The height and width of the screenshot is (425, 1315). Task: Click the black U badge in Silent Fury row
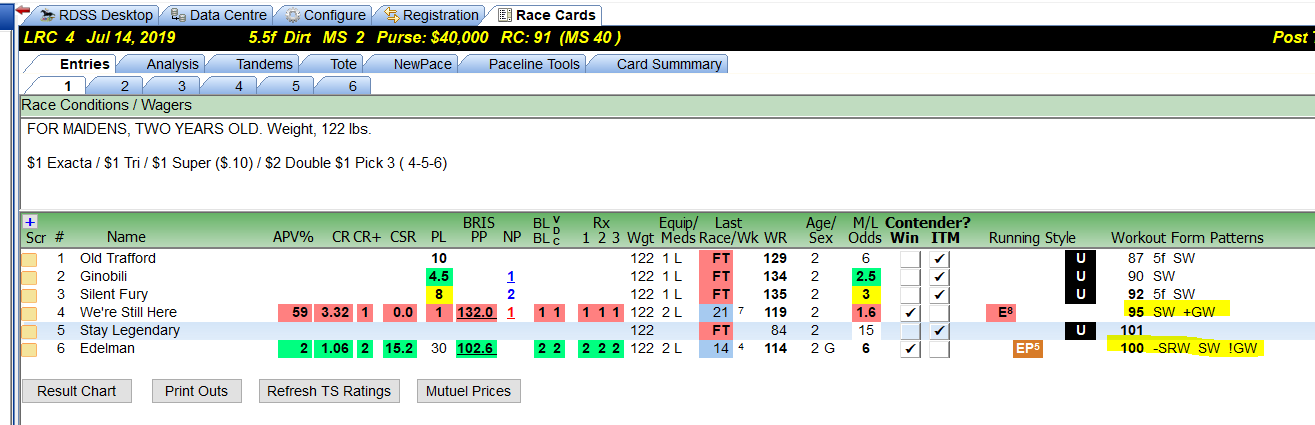[1080, 294]
